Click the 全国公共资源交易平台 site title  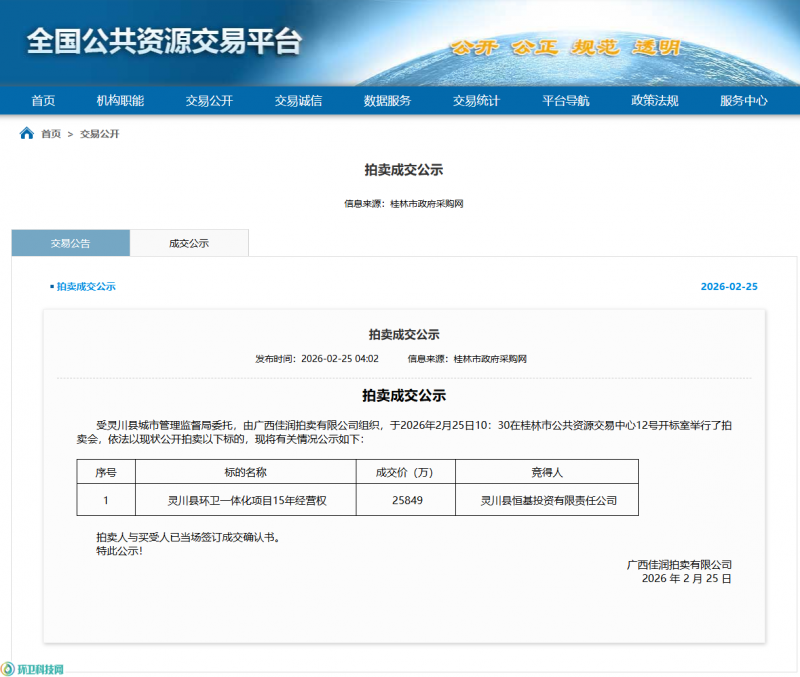click(164, 41)
